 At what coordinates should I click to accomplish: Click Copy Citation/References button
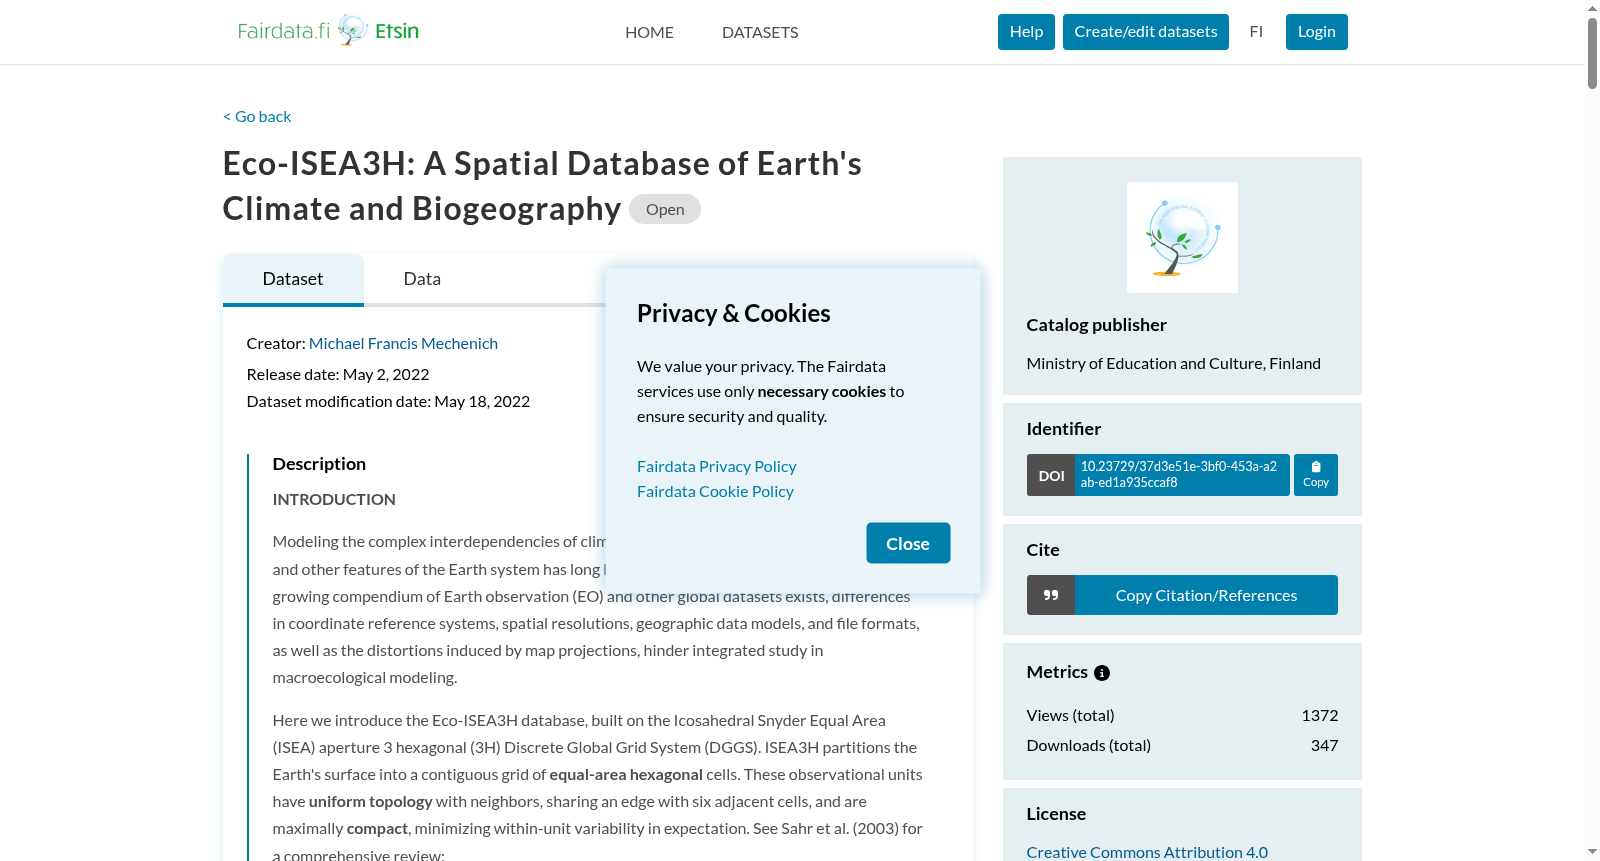(x=1206, y=595)
